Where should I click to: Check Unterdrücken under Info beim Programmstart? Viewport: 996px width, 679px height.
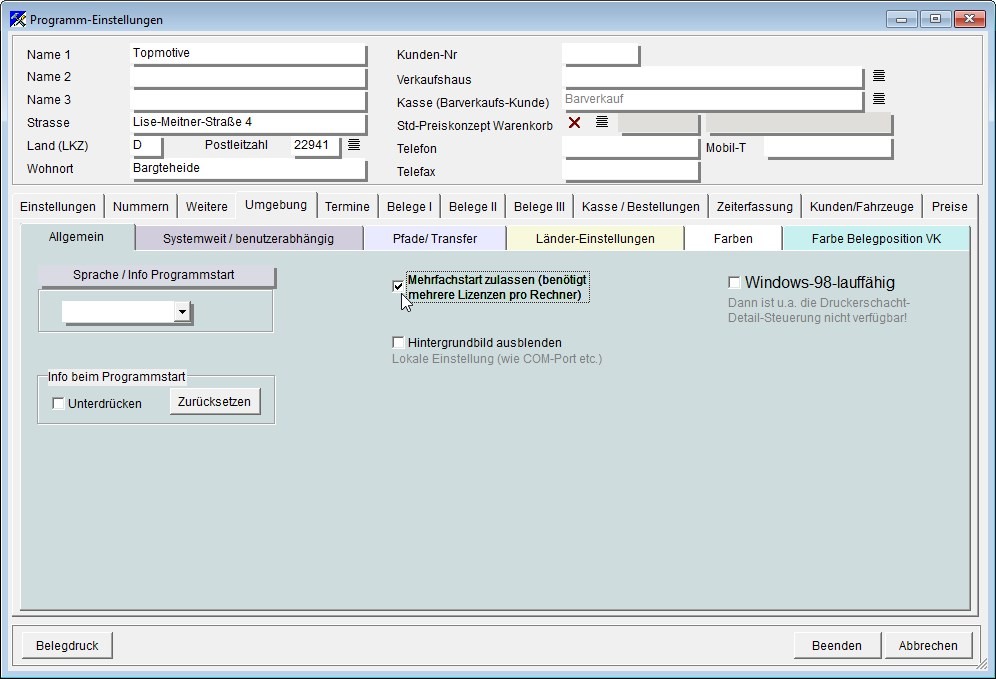58,403
